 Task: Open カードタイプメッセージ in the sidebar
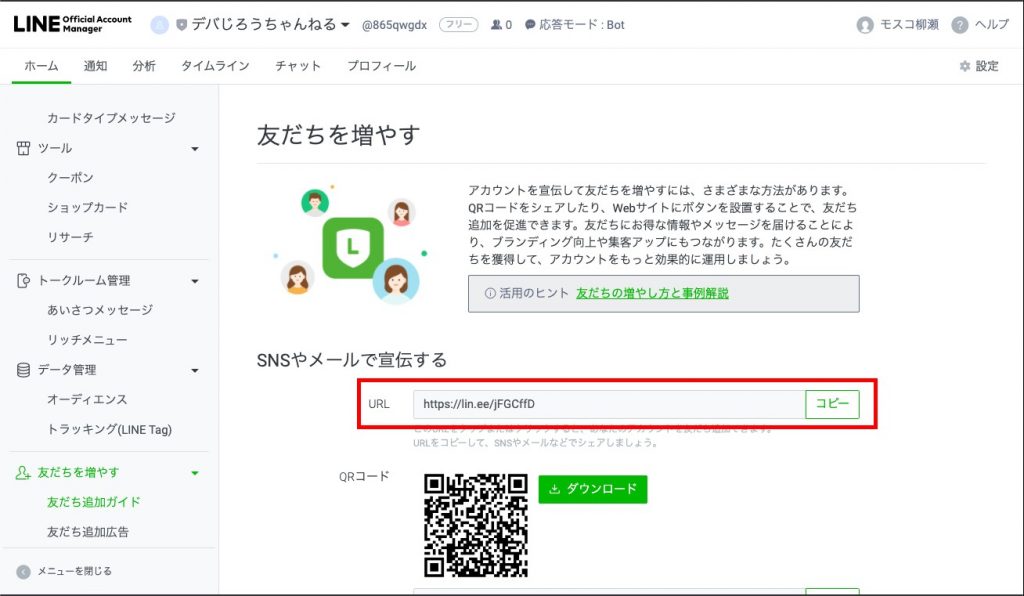[112, 118]
